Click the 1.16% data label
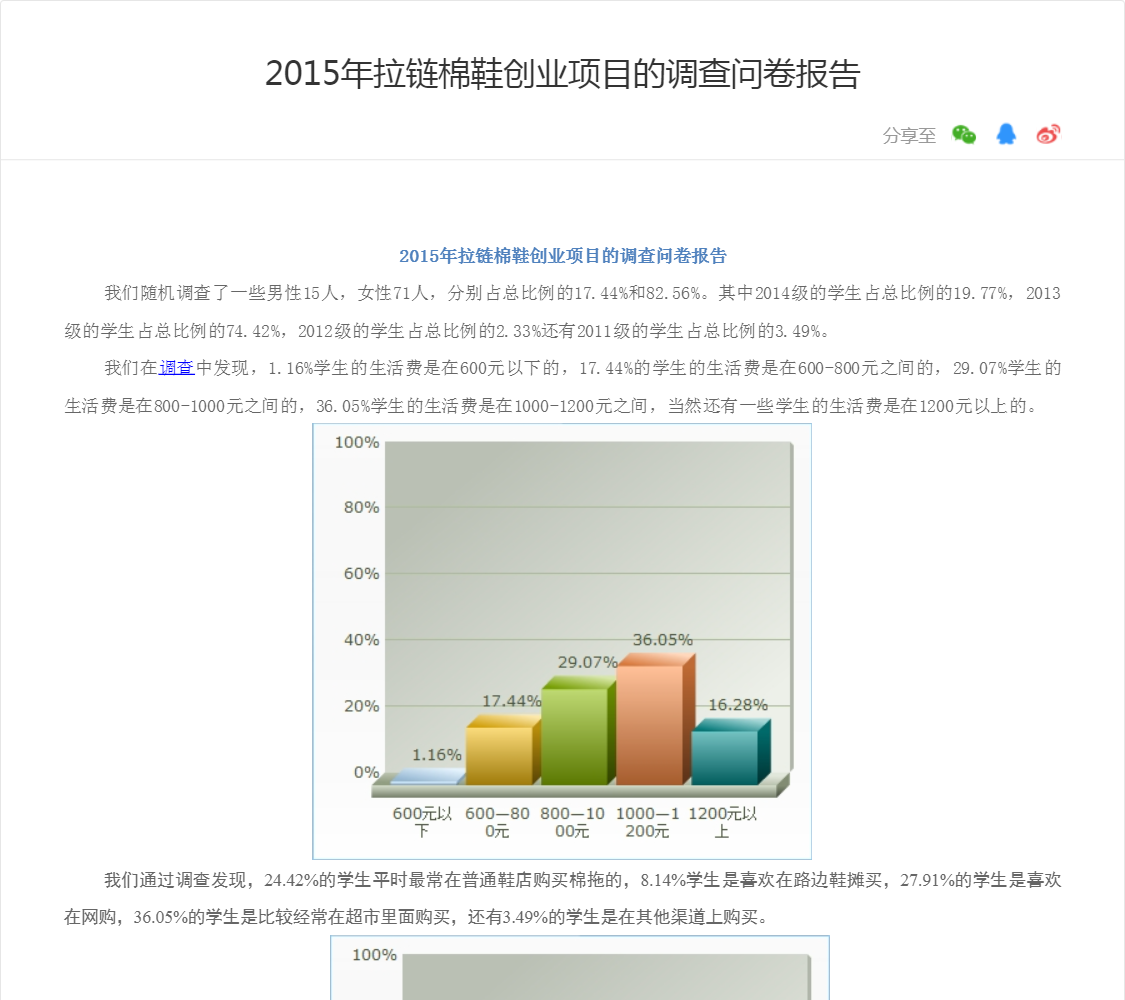This screenshot has height=1000, width=1125. point(436,755)
